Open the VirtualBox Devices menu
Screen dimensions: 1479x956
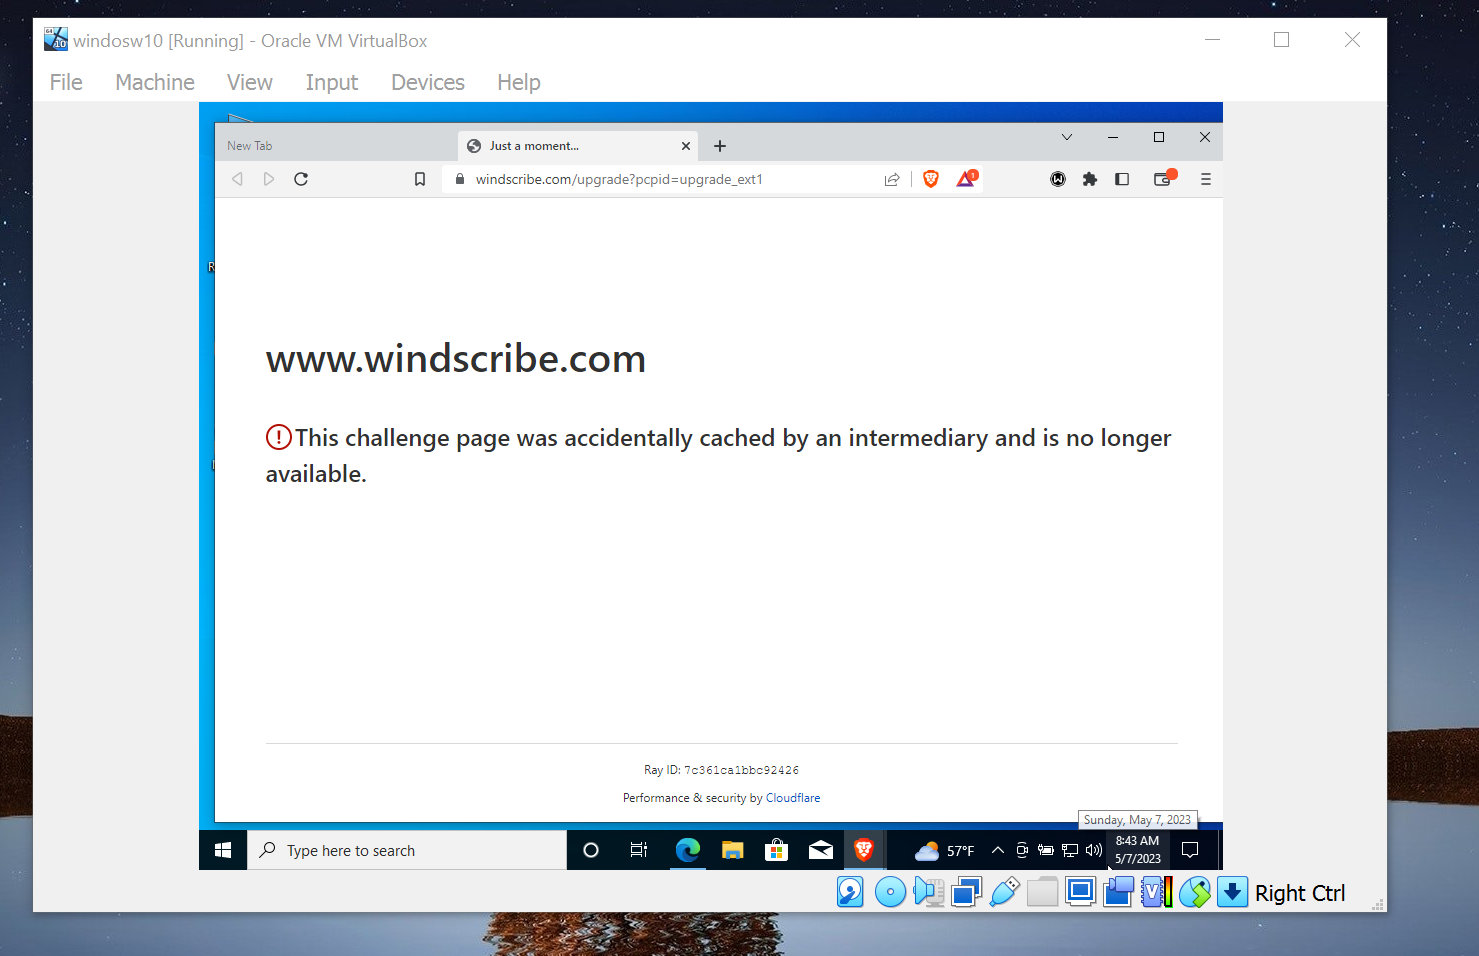[x=428, y=82]
